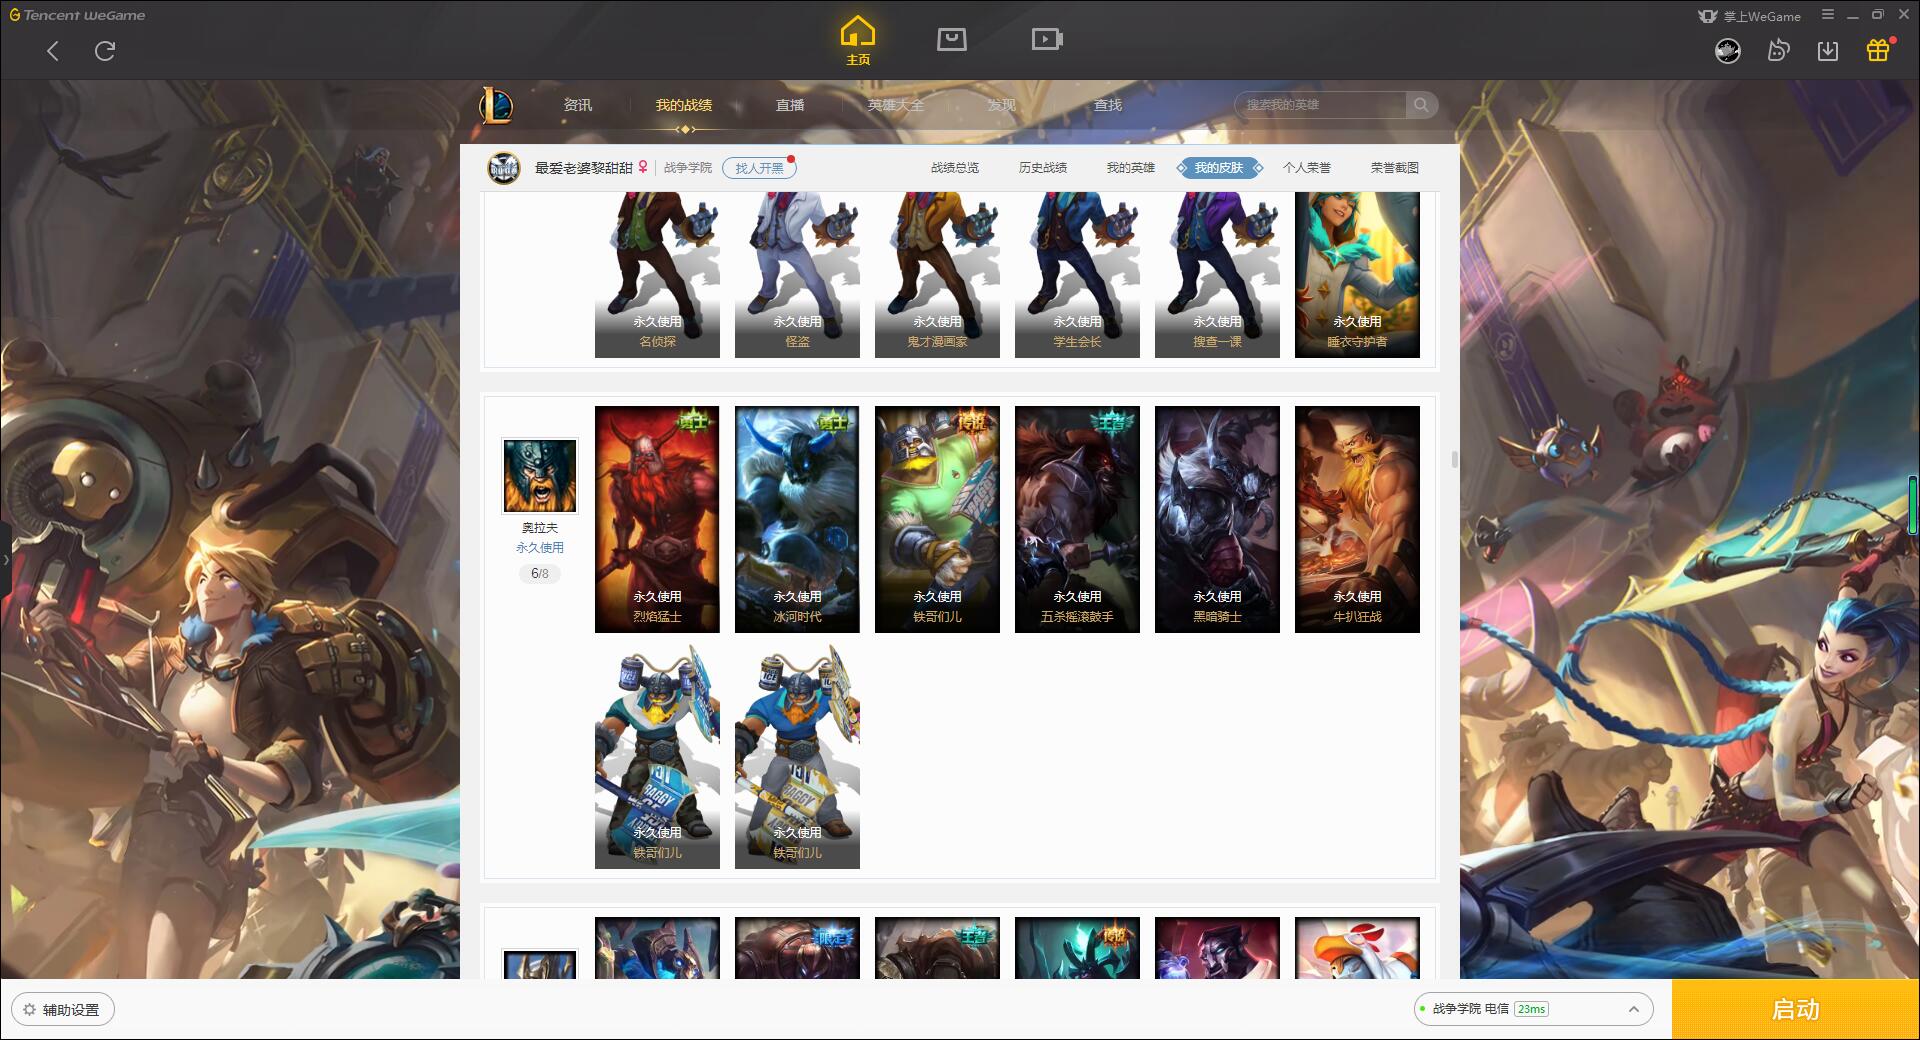Open the 学生会长 skin card
The height and width of the screenshot is (1040, 1920).
1077,275
